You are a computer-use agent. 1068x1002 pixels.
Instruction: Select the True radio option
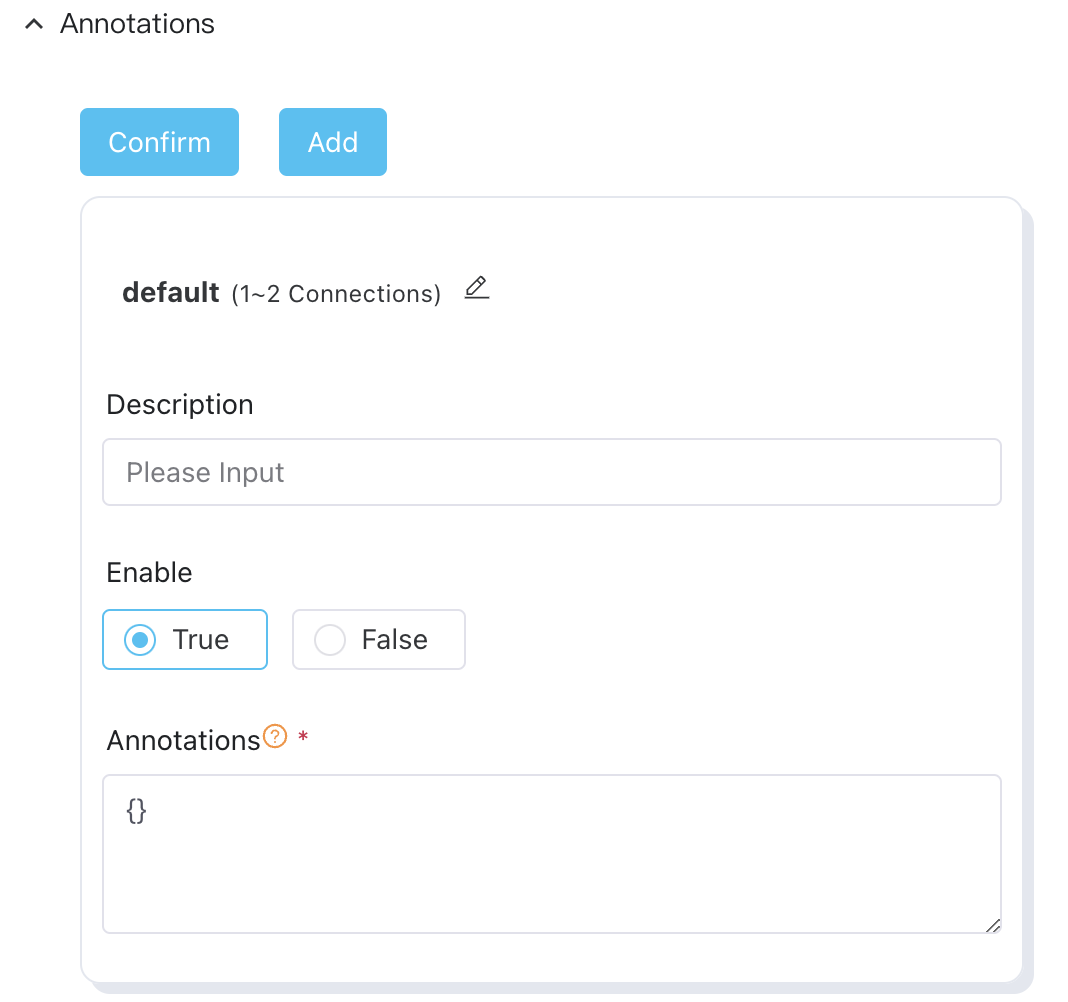point(185,639)
